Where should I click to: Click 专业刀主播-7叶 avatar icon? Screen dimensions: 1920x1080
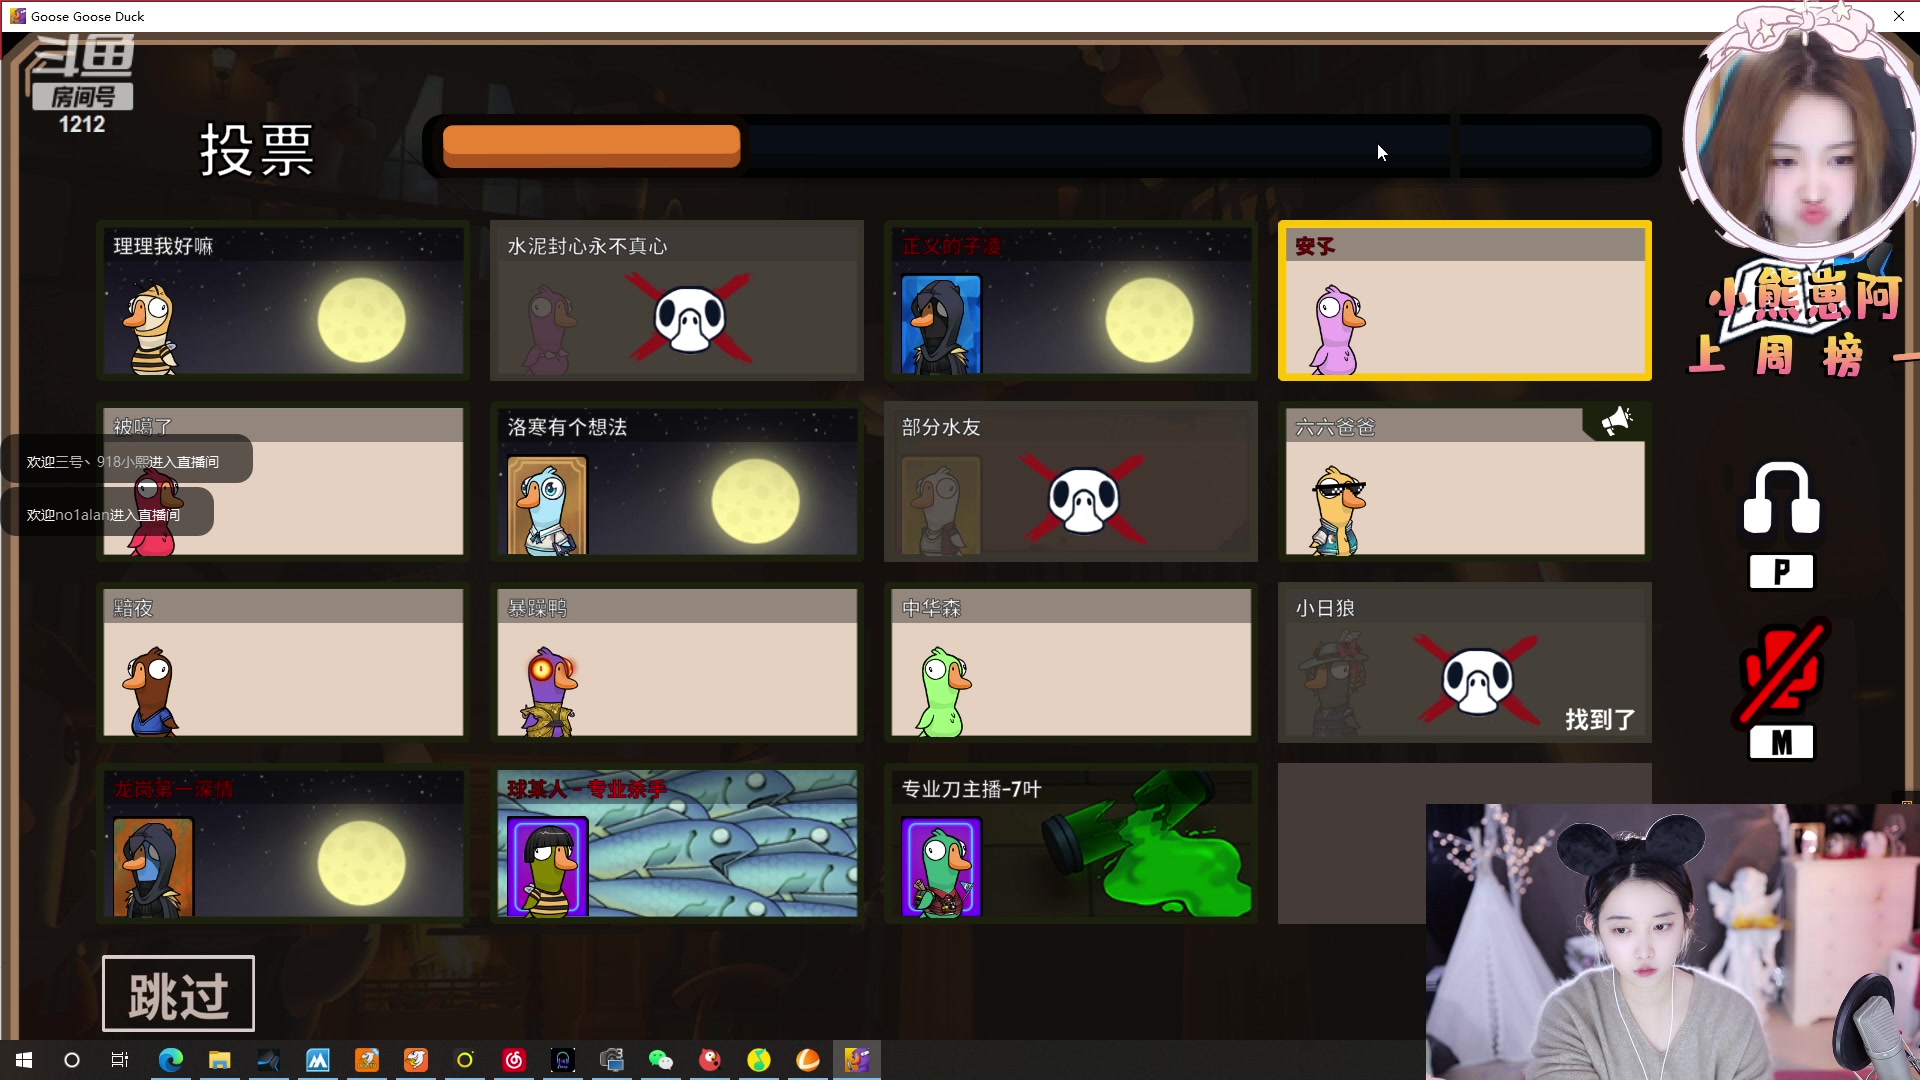[941, 866]
